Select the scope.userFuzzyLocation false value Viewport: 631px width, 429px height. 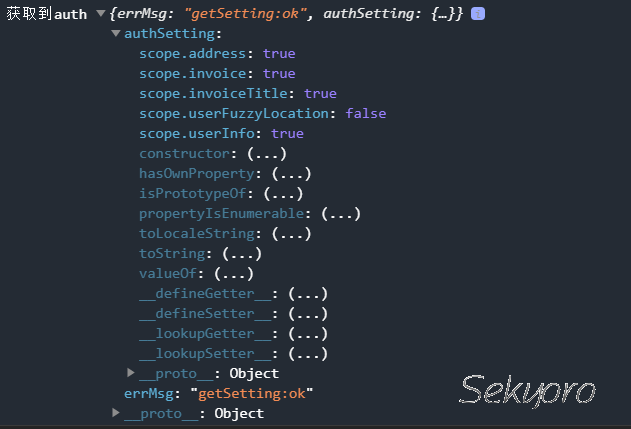(x=366, y=113)
